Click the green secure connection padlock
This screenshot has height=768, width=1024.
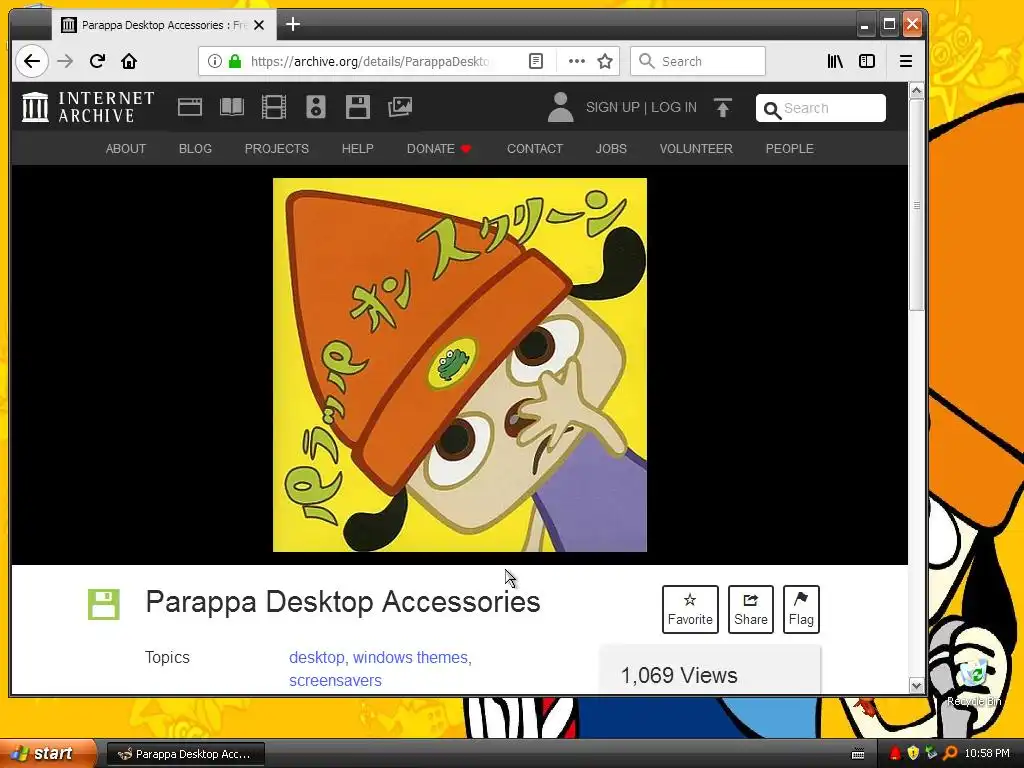tap(234, 61)
